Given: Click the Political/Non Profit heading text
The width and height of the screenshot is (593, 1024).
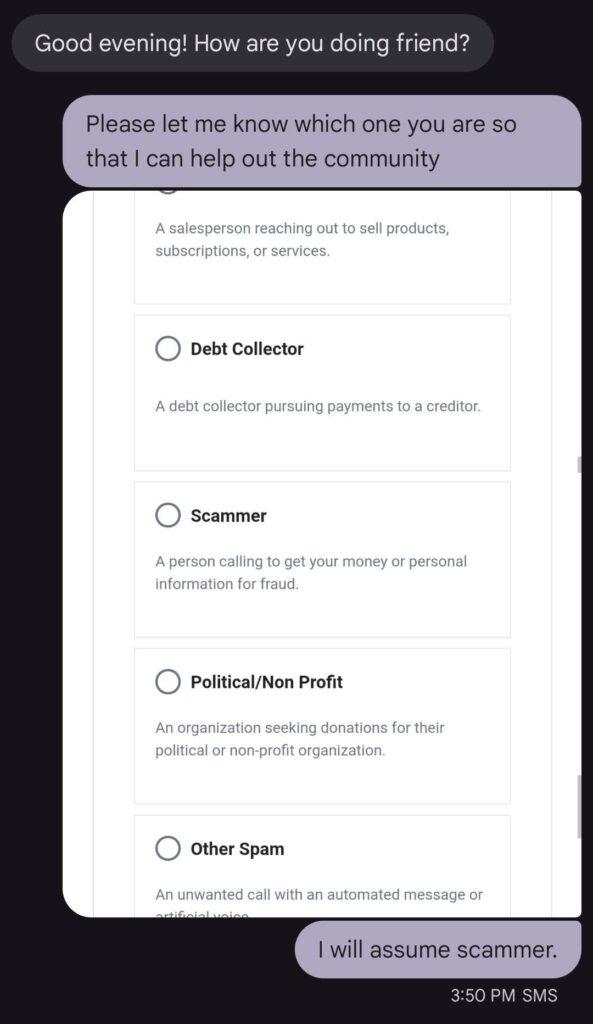Looking at the screenshot, I should tap(266, 682).
